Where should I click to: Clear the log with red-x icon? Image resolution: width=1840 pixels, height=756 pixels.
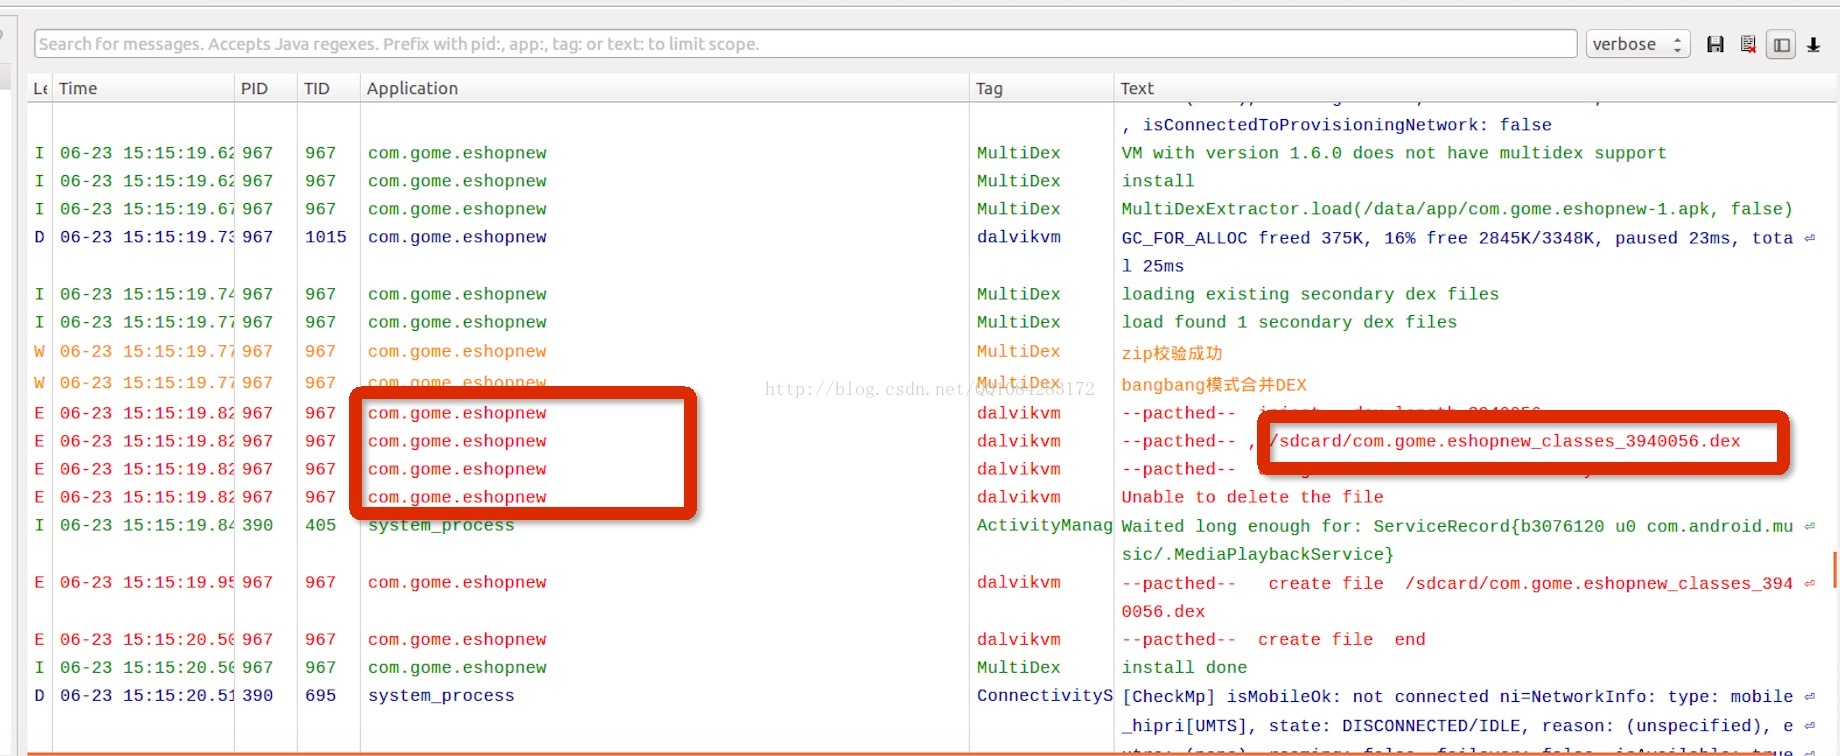pyautogui.click(x=1748, y=44)
